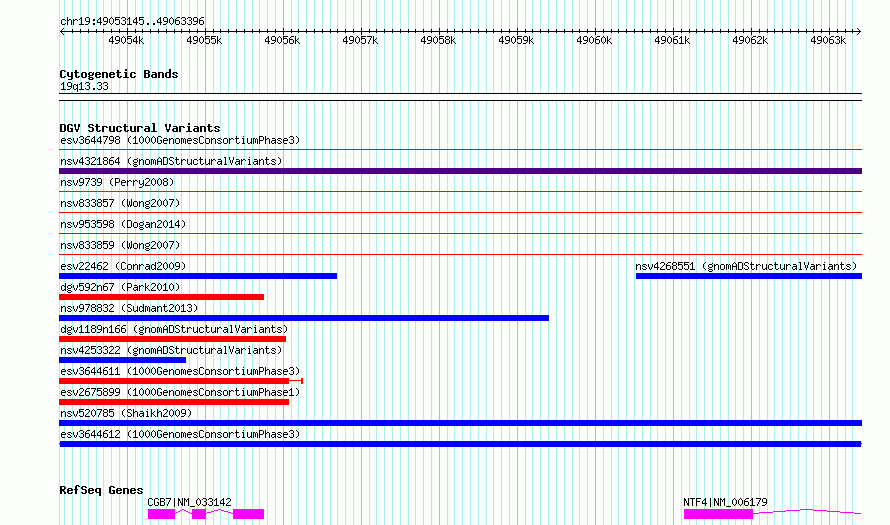Viewport: 890px width, 525px height.
Task: Click the 49060k ruler tick
Action: click(594, 40)
